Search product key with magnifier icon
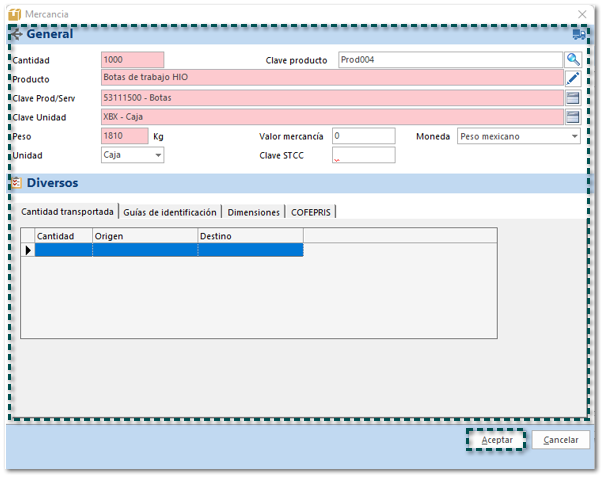 (573, 60)
